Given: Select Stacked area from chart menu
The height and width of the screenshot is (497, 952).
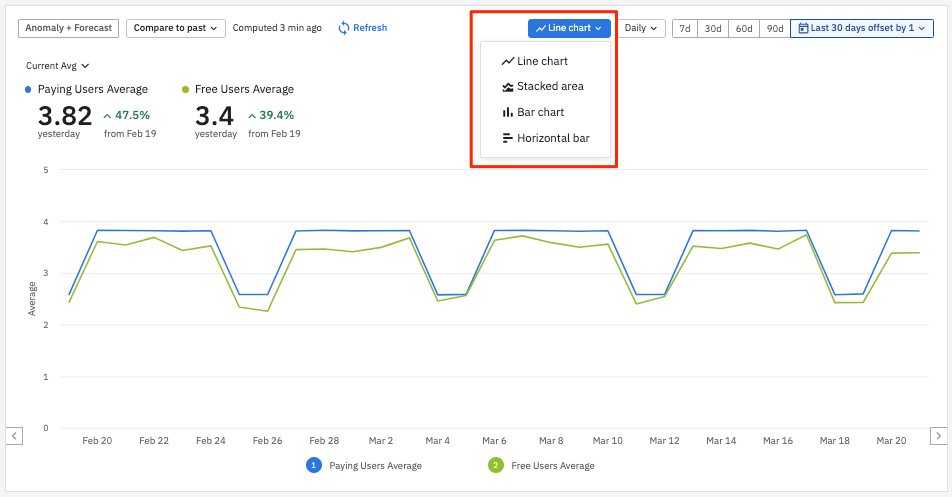Looking at the screenshot, I should [x=550, y=87].
